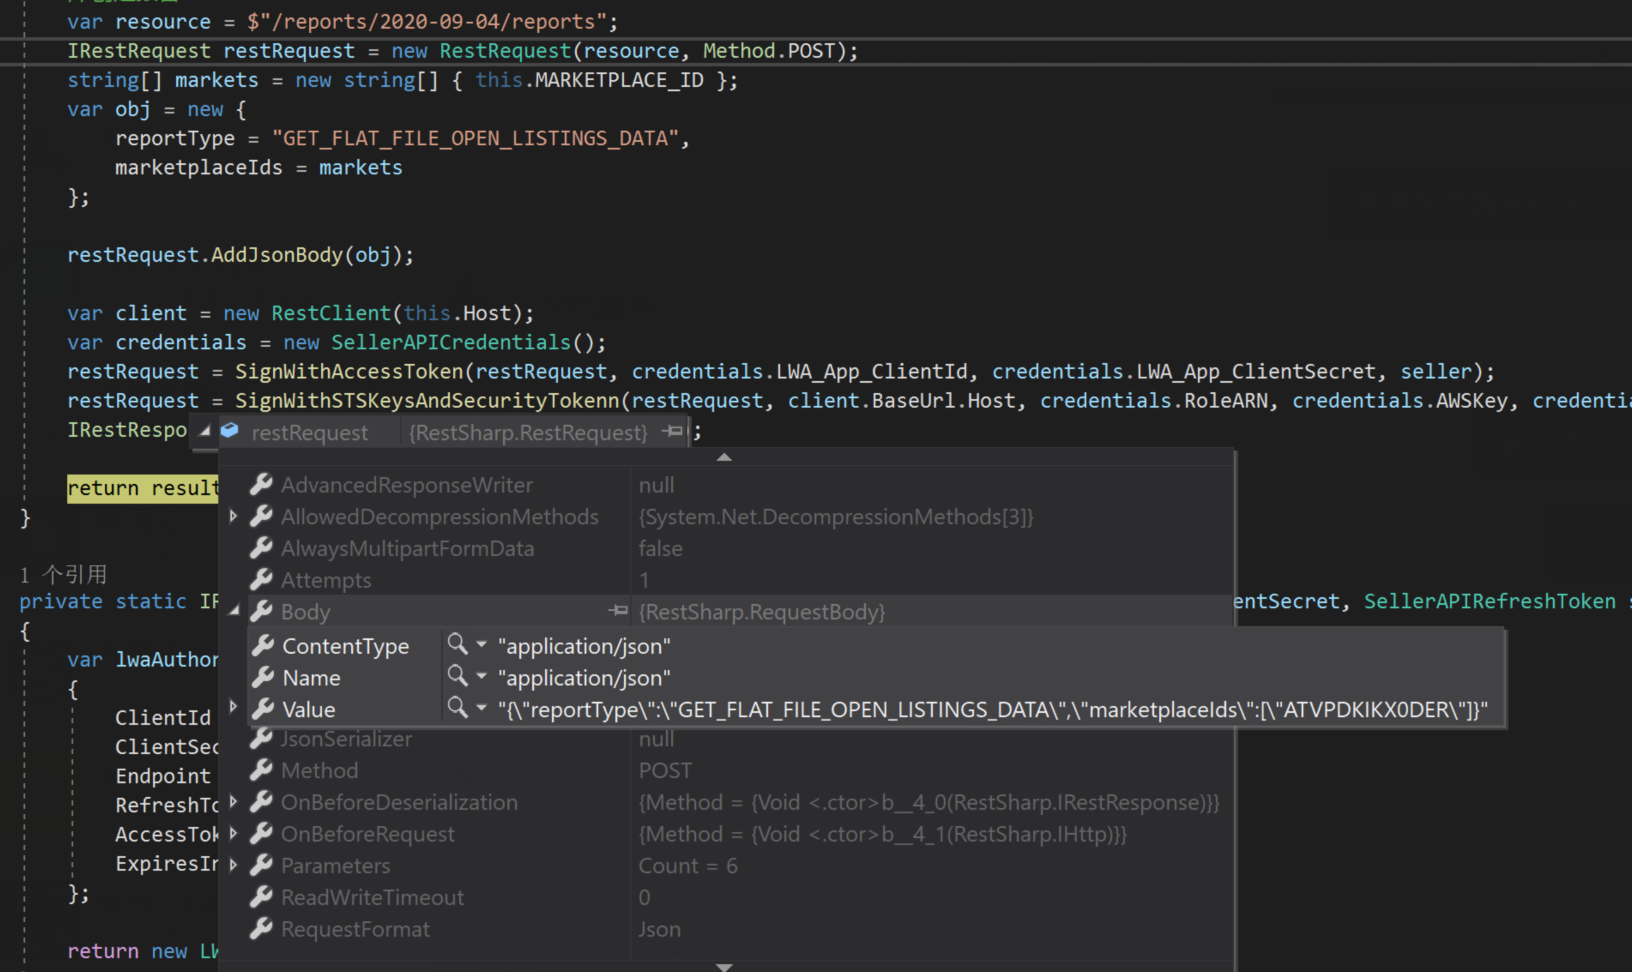Screen dimensions: 1632x972
Task: Expand the AllowedDecompressionMethods node
Action: point(235,516)
